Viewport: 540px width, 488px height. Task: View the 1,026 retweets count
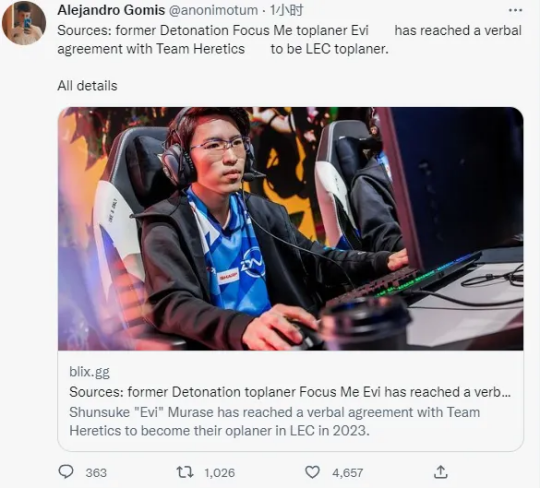click(x=220, y=473)
